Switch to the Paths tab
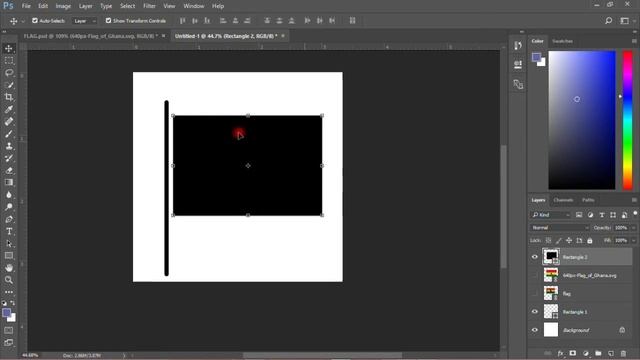The height and width of the screenshot is (360, 640). pos(588,200)
